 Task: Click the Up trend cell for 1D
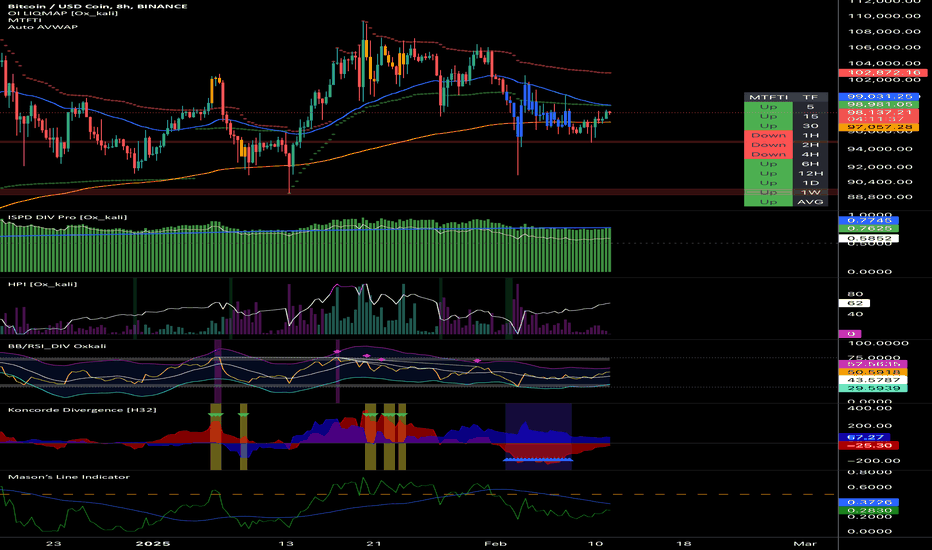tap(768, 183)
